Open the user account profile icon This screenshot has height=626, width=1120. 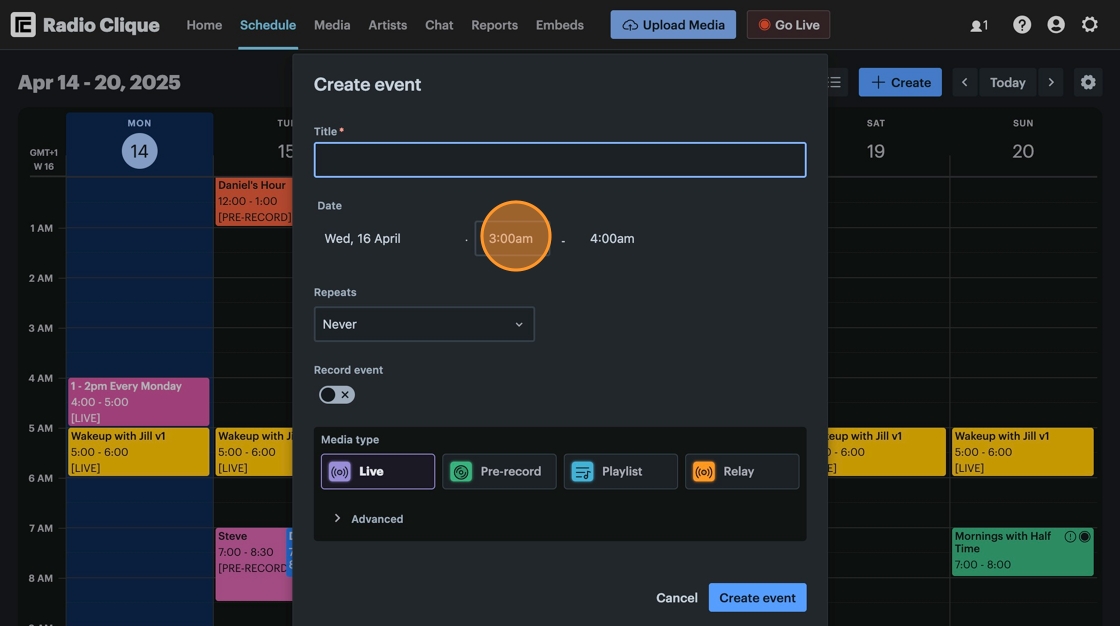point(1056,25)
